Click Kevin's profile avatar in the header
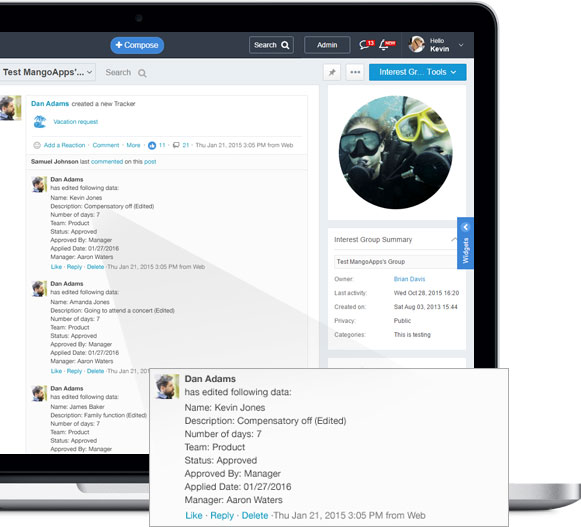 click(416, 44)
